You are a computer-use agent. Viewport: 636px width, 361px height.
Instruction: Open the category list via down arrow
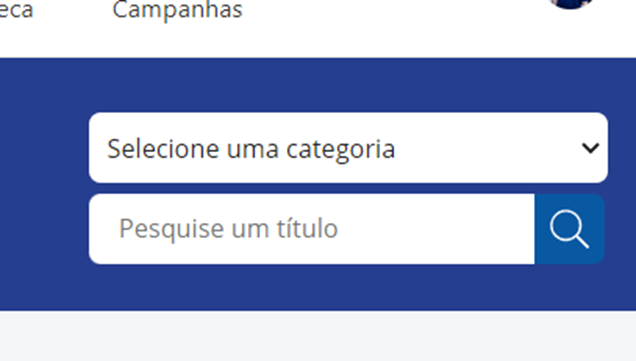(x=590, y=148)
